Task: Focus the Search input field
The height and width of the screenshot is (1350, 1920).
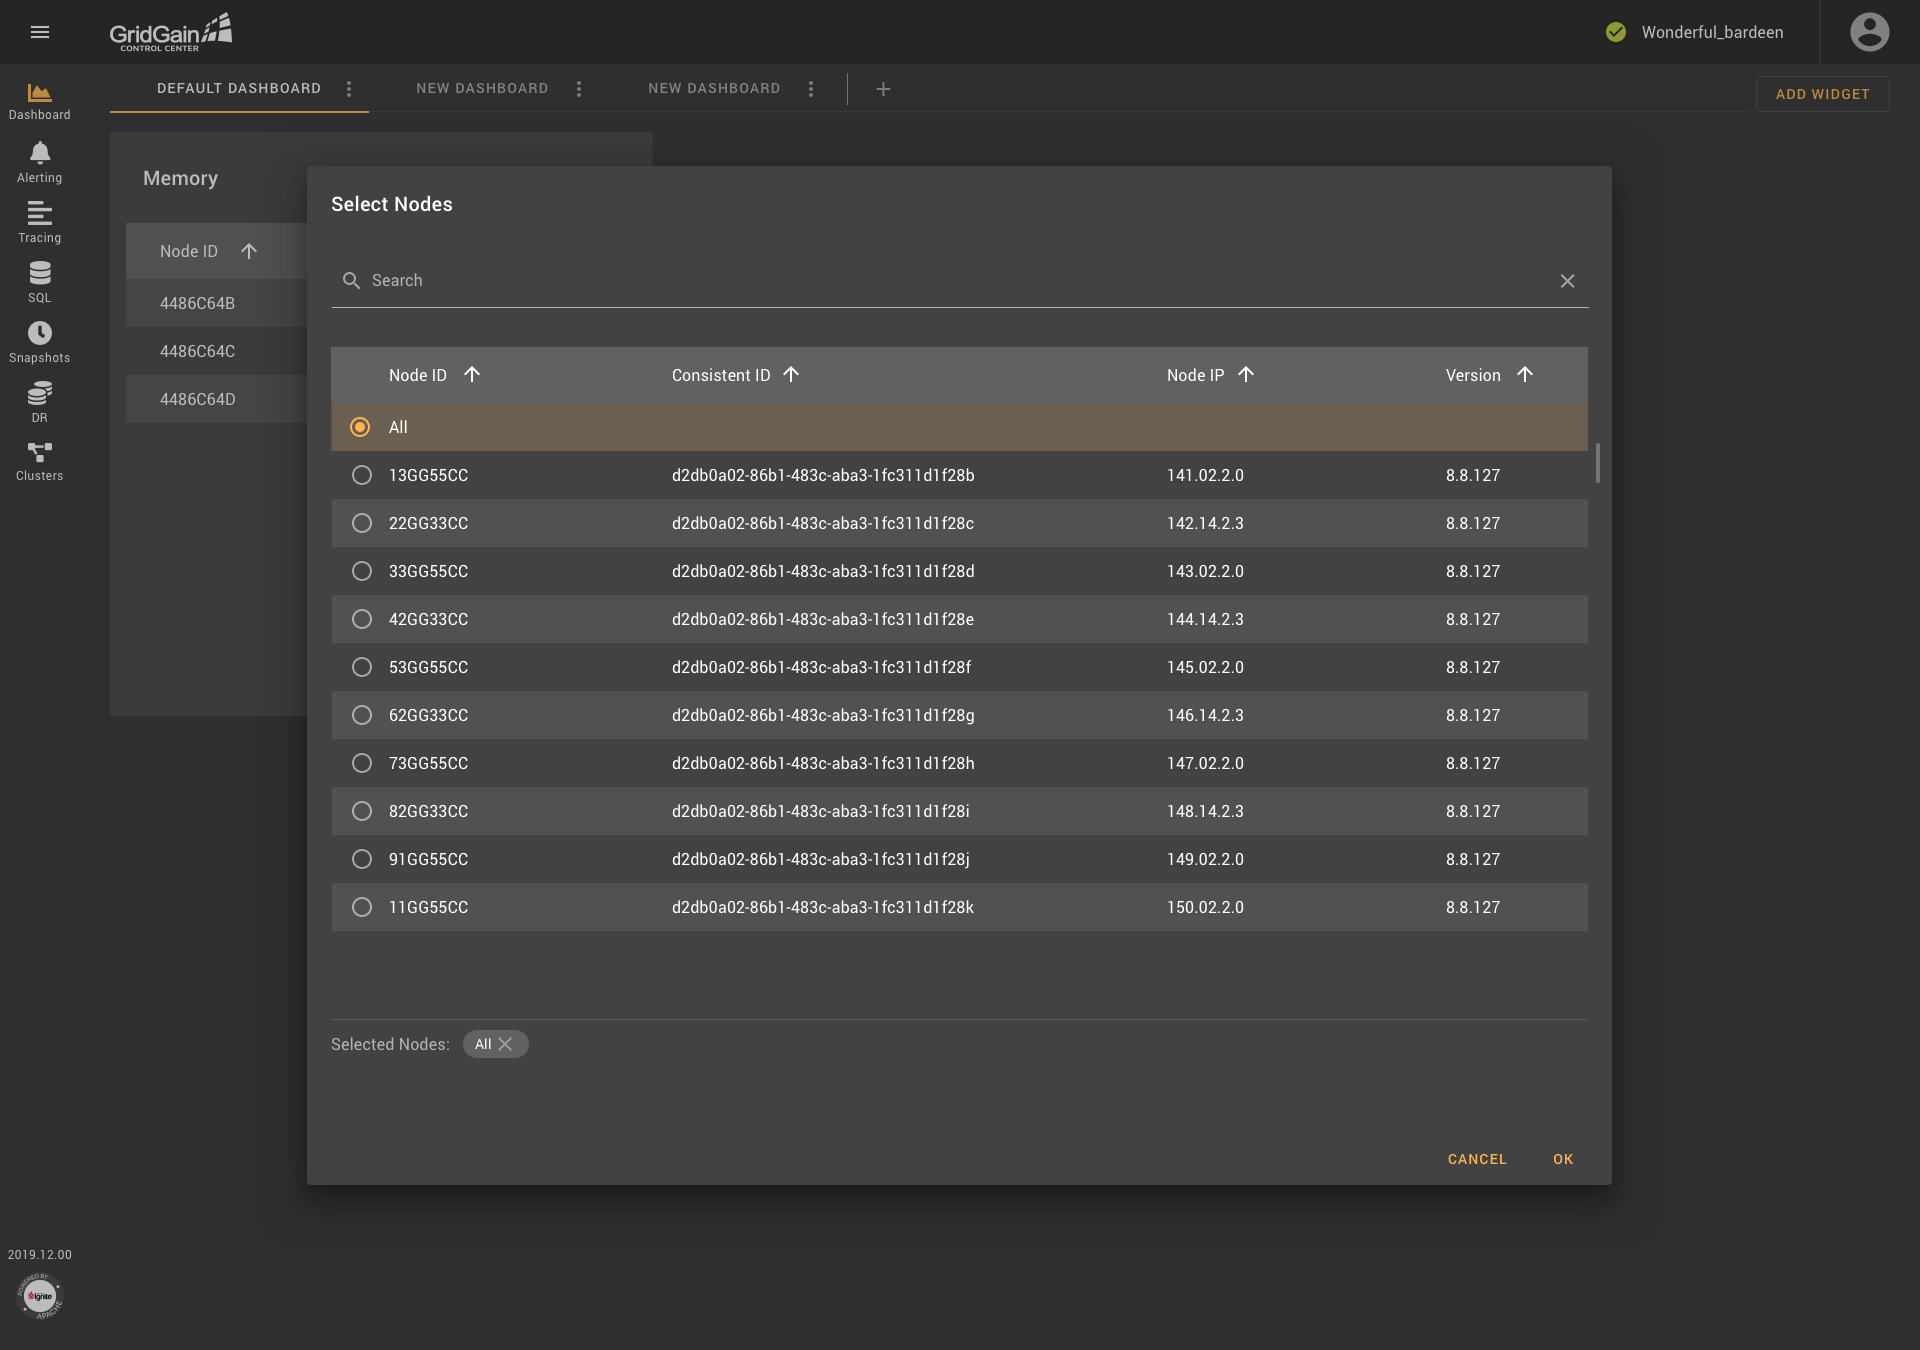Action: 960,281
